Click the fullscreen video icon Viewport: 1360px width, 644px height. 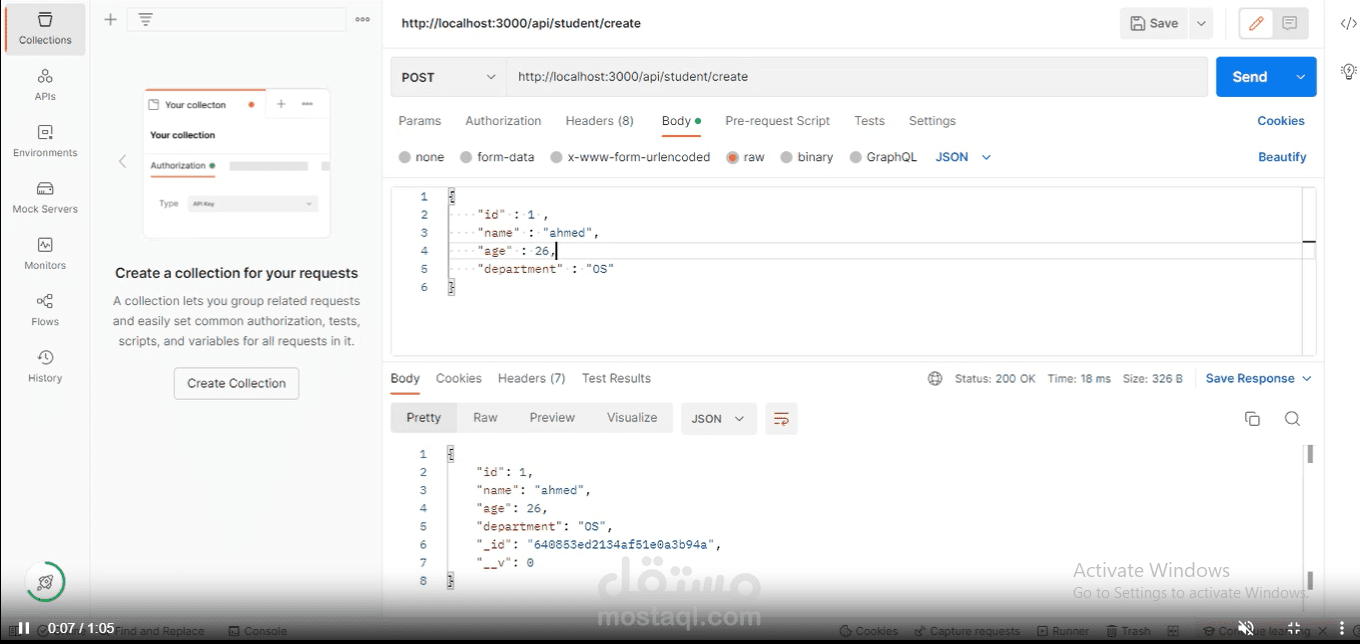click(1292, 628)
